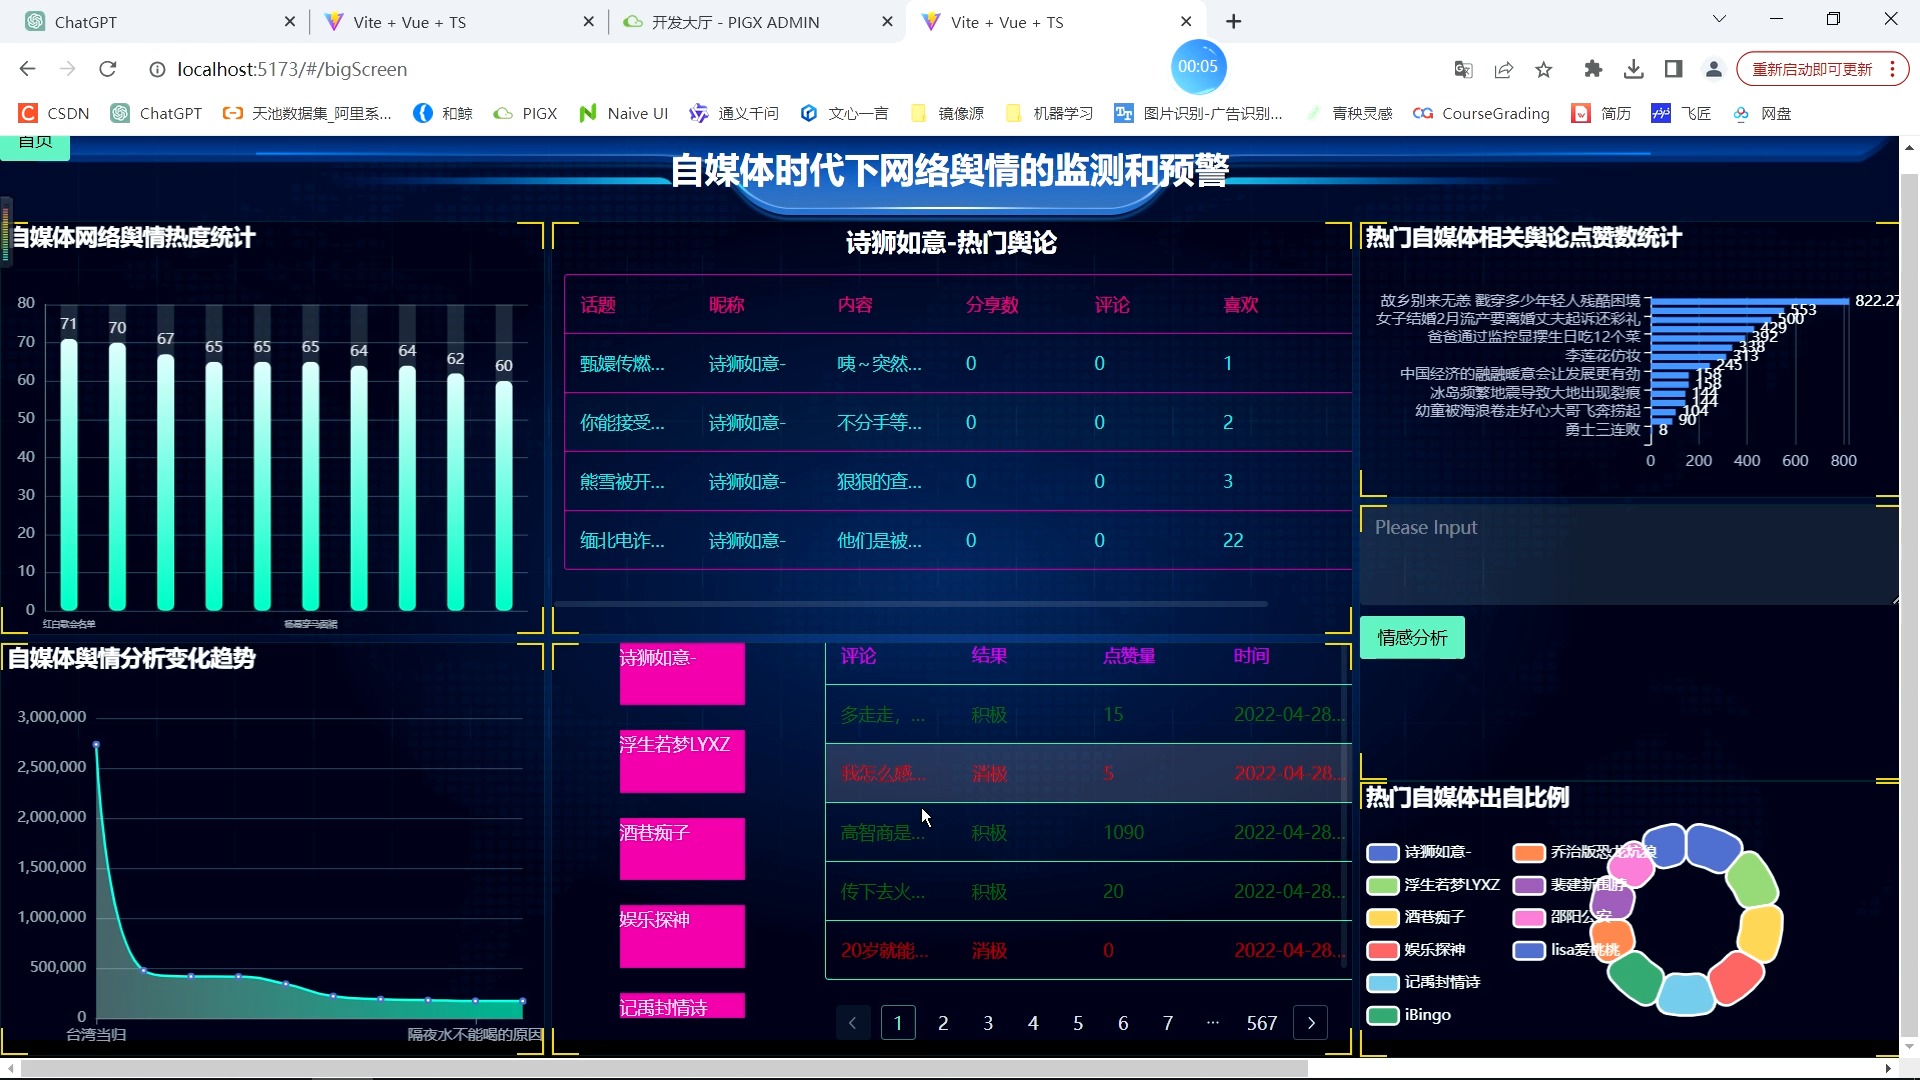Bookmark this page with star icon
Screen dimensions: 1920x1080
tap(1543, 69)
